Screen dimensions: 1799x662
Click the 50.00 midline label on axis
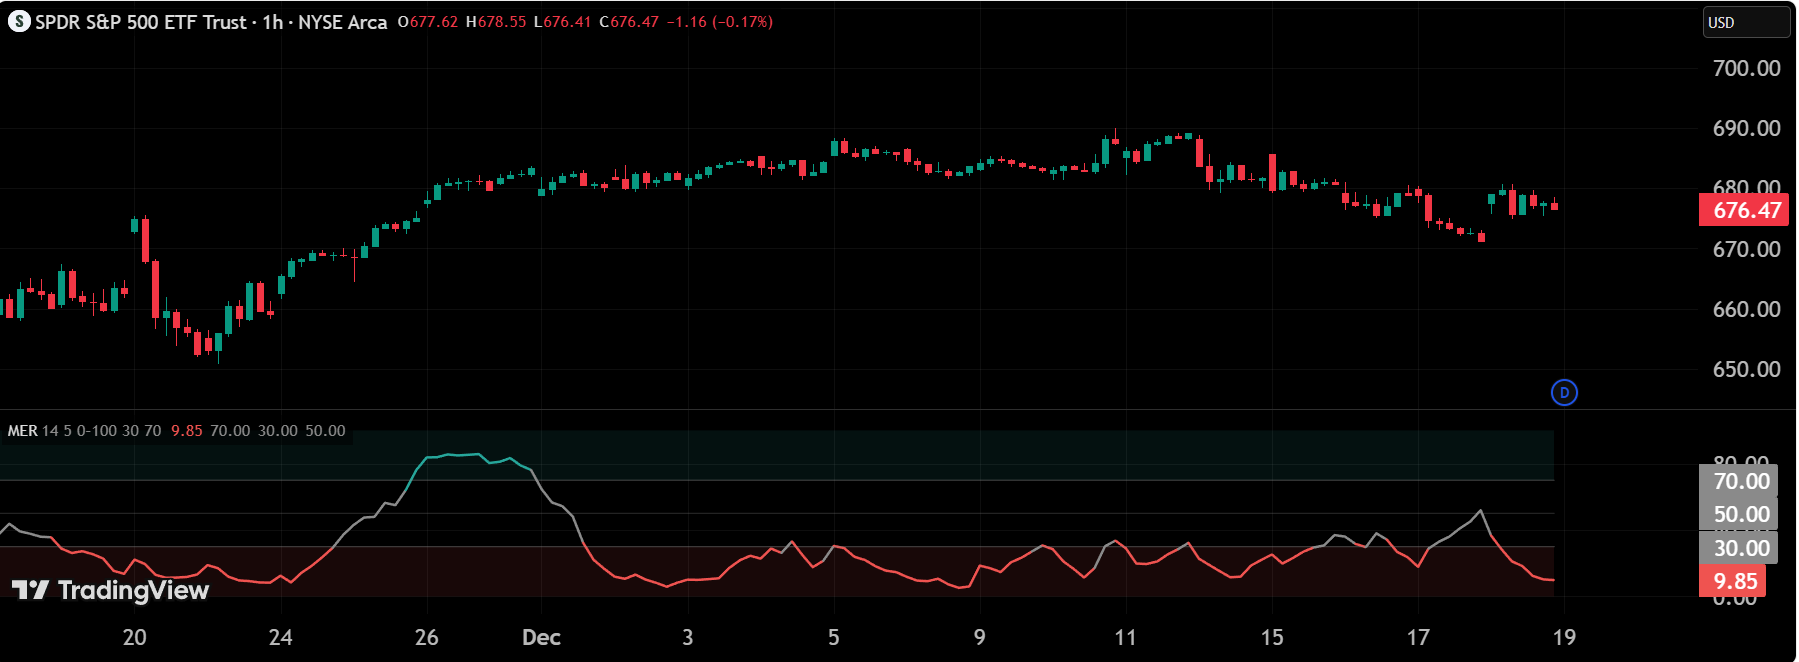click(x=1739, y=514)
